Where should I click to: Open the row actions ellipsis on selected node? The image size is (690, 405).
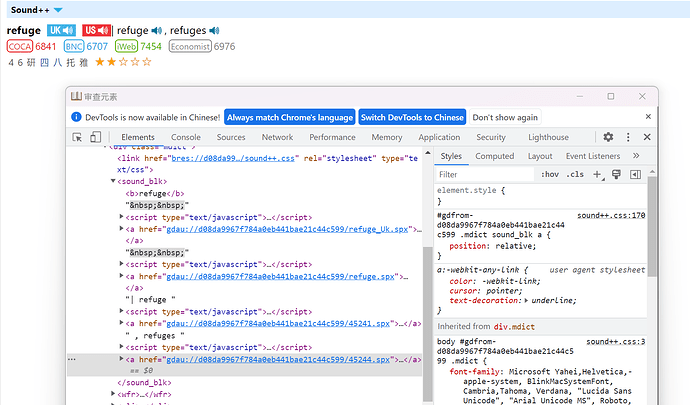(72, 359)
